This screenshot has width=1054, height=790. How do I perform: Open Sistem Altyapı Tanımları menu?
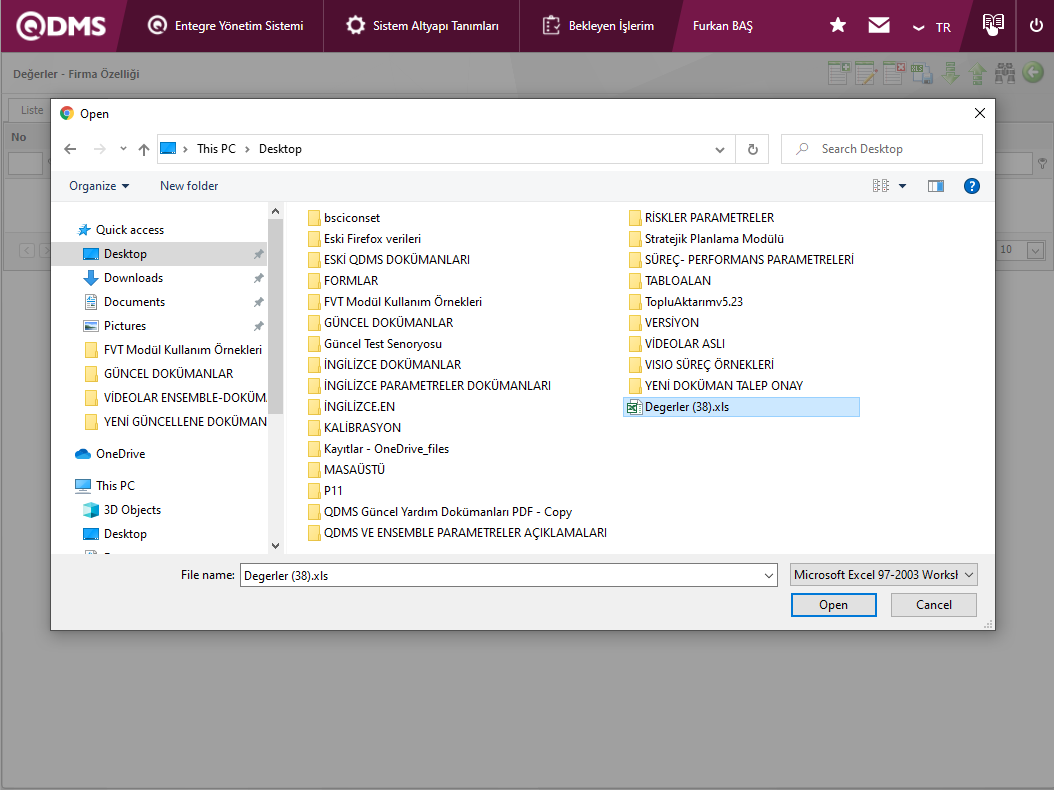pos(421,26)
